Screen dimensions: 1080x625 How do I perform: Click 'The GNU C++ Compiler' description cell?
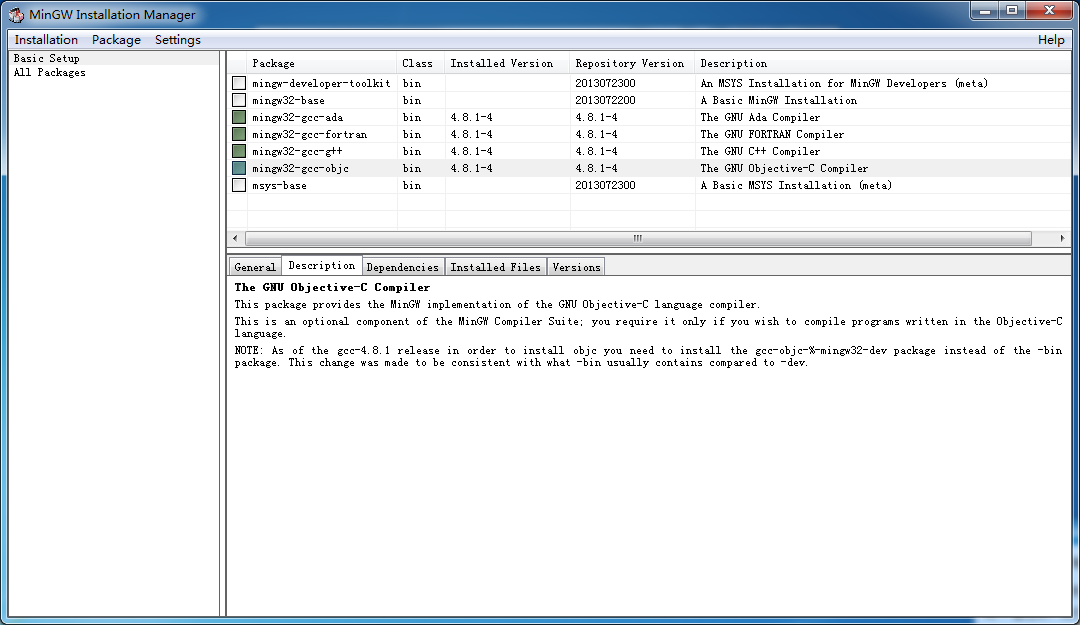click(x=760, y=152)
